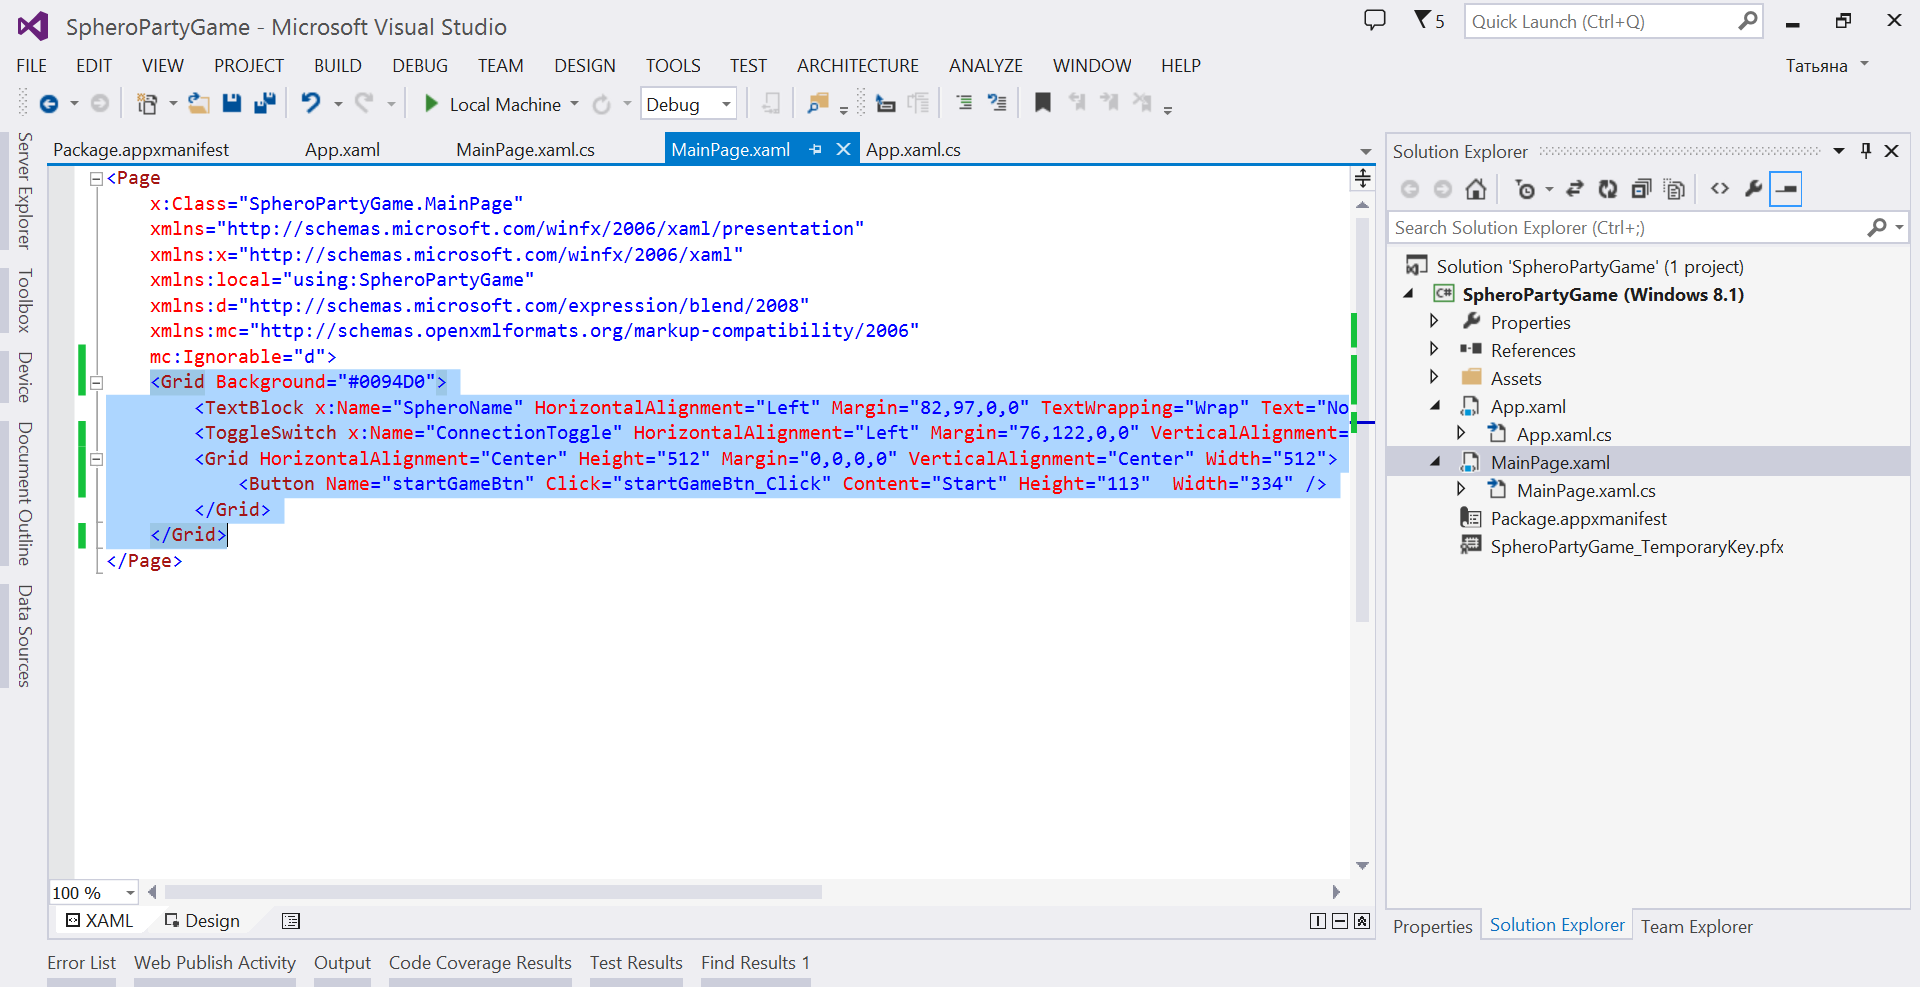The width and height of the screenshot is (1920, 987).
Task: Switch the editor to Design view
Action: pyautogui.click(x=202, y=921)
